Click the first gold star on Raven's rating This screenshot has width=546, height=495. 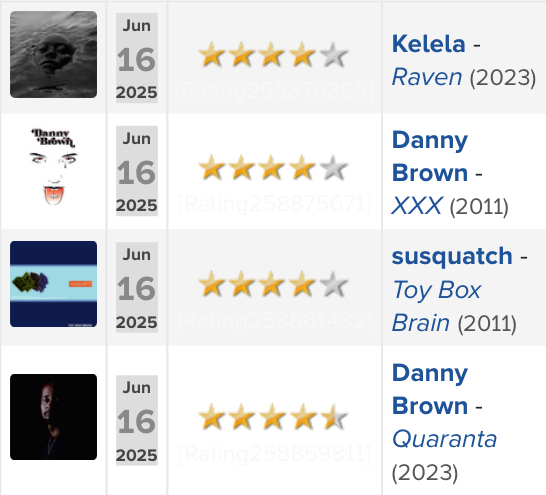tap(211, 55)
